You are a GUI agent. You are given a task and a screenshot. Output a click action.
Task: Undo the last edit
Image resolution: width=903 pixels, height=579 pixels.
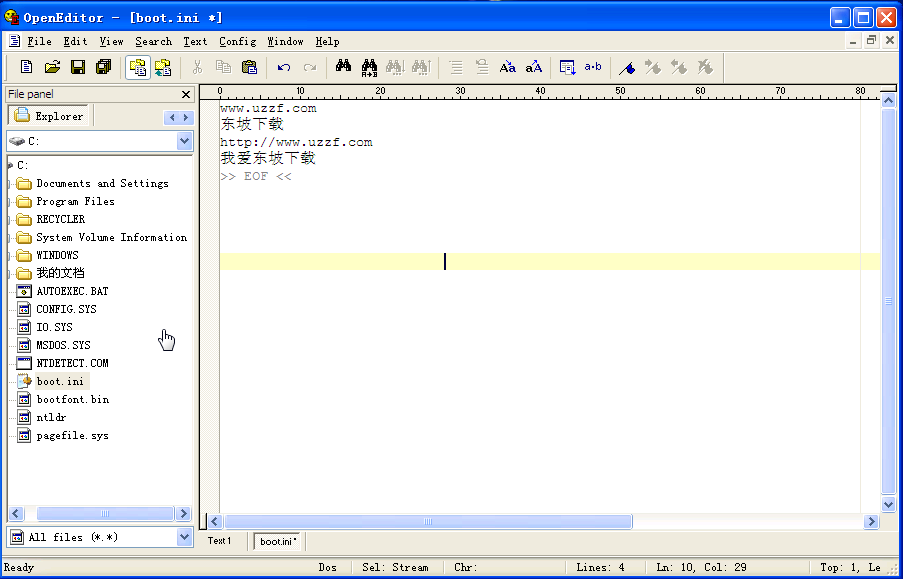click(283, 67)
